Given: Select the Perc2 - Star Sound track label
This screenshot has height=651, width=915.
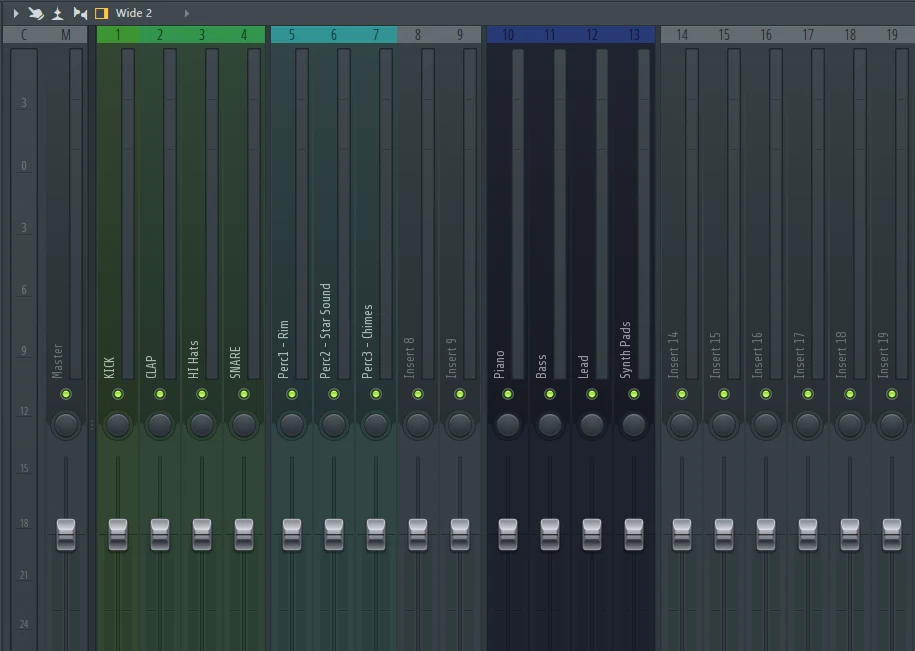Looking at the screenshot, I should pyautogui.click(x=326, y=331).
